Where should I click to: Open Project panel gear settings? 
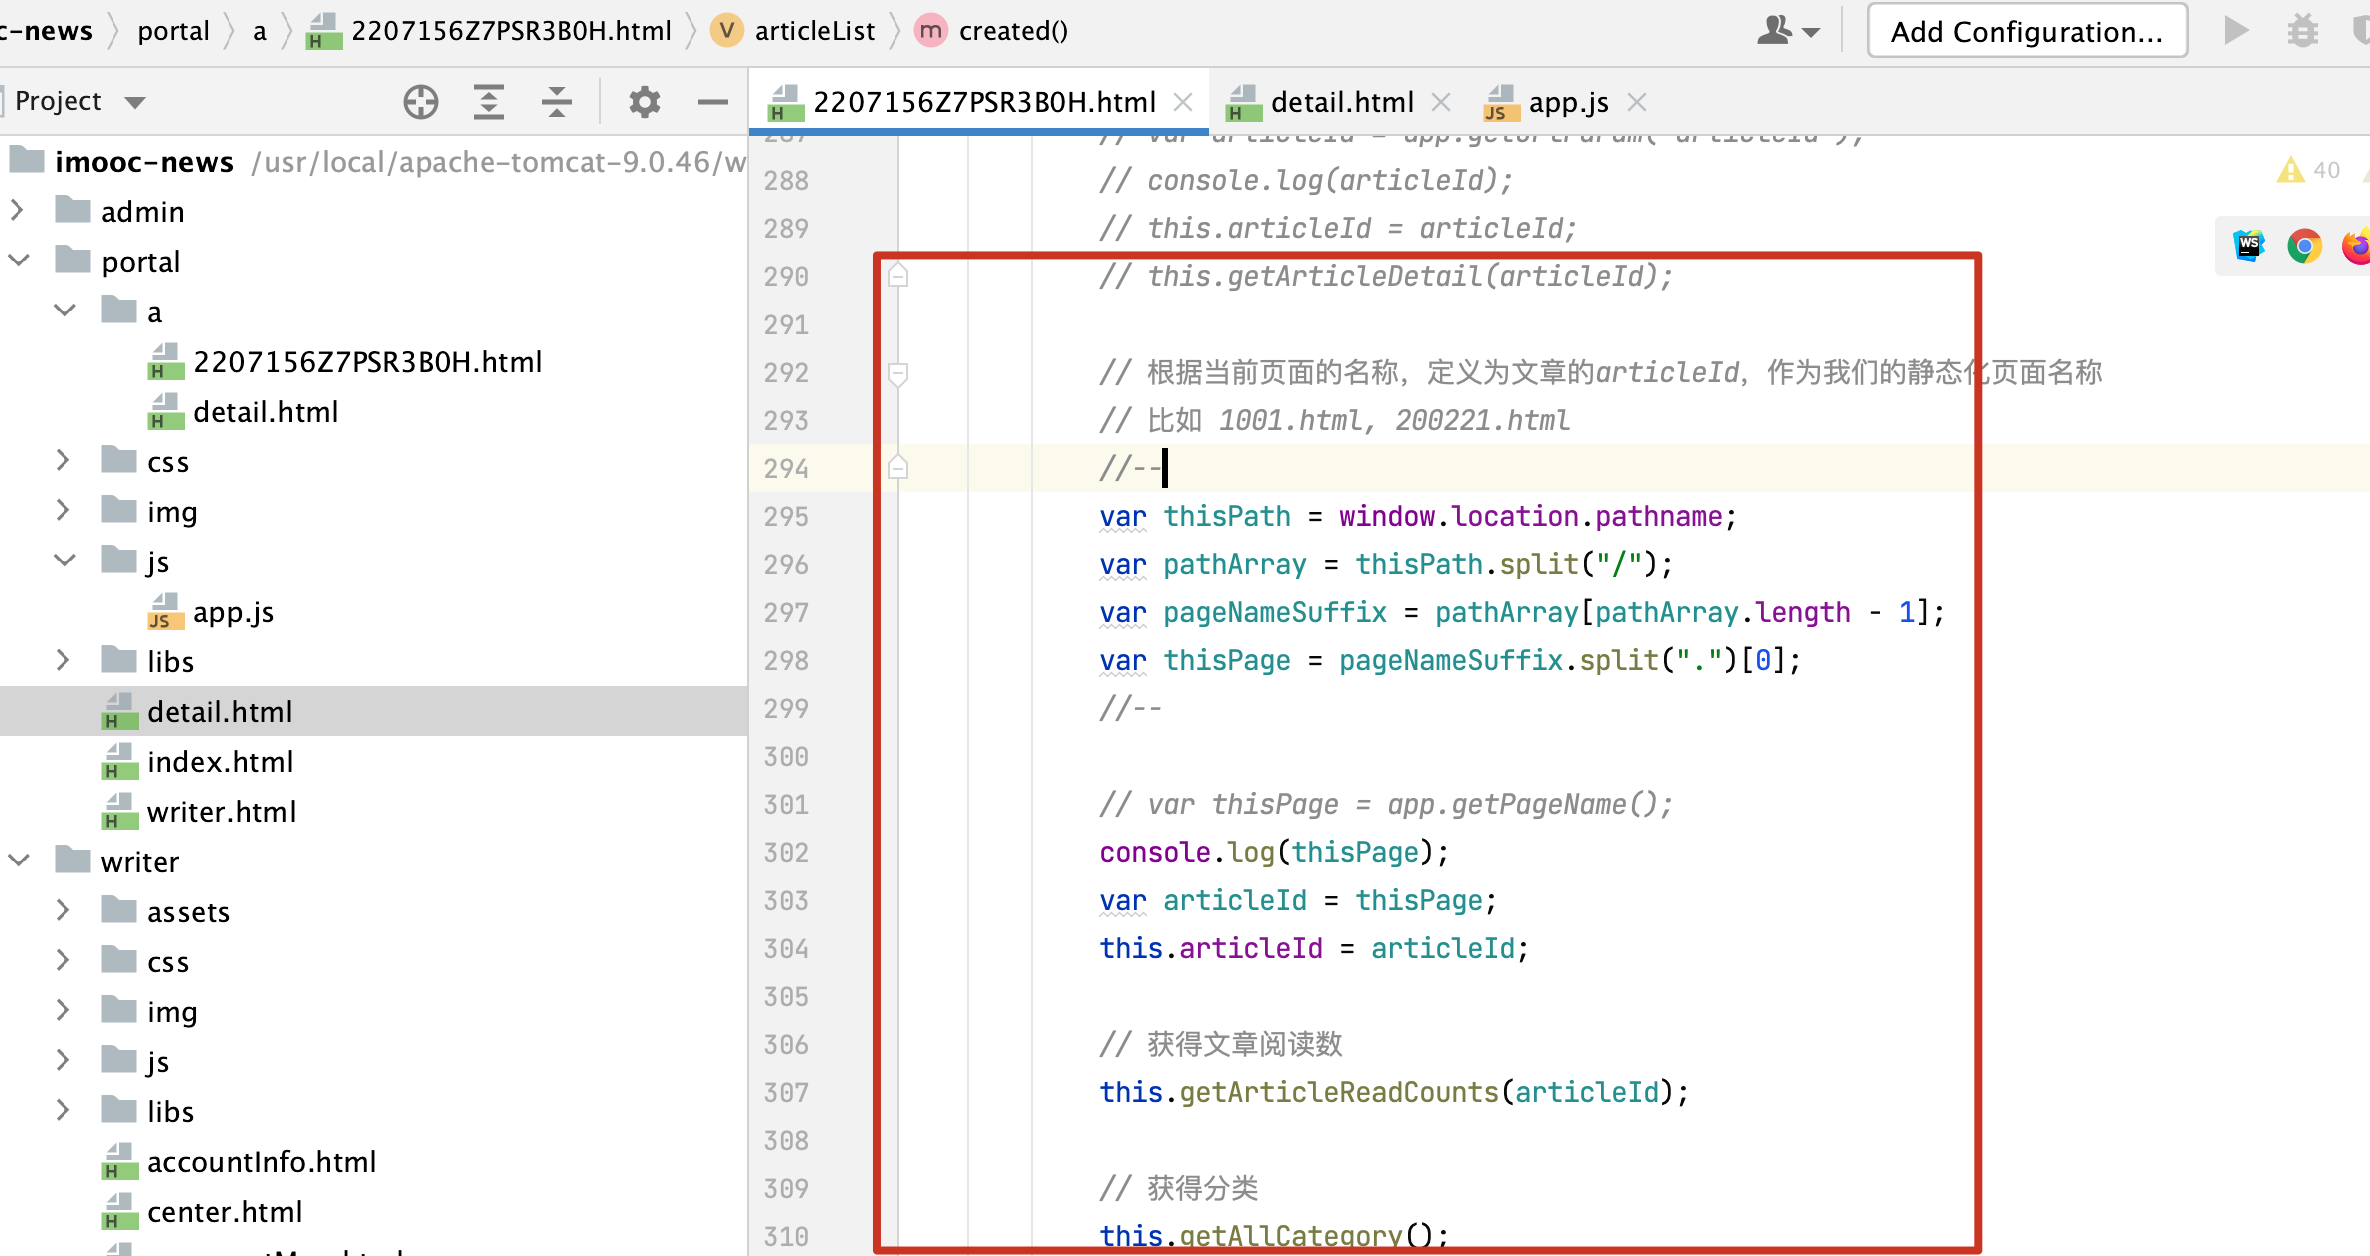pos(644,102)
